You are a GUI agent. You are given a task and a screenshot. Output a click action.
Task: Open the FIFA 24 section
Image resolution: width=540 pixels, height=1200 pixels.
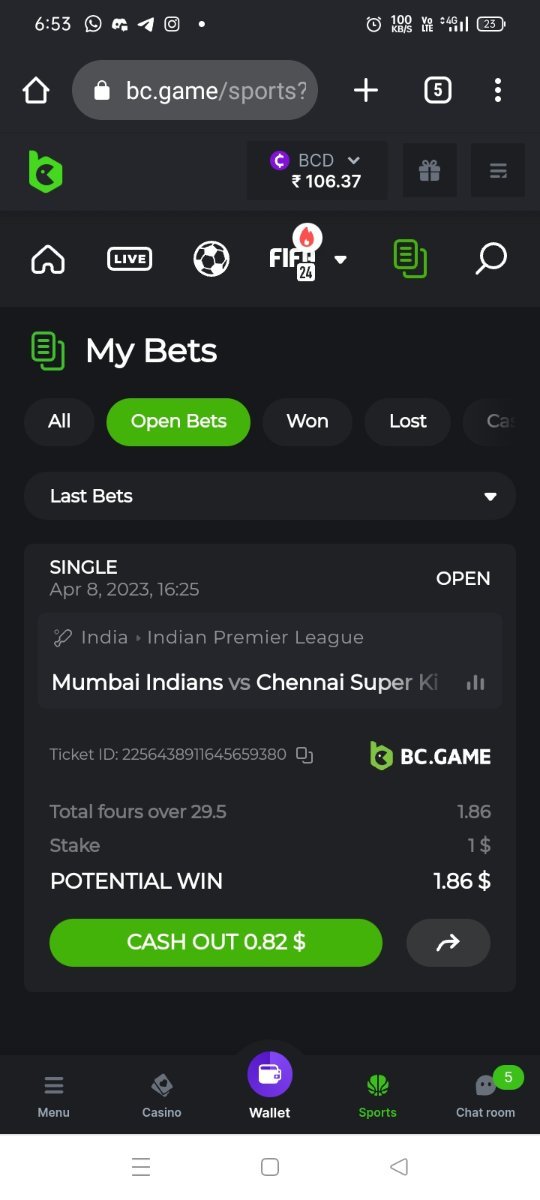pos(294,257)
